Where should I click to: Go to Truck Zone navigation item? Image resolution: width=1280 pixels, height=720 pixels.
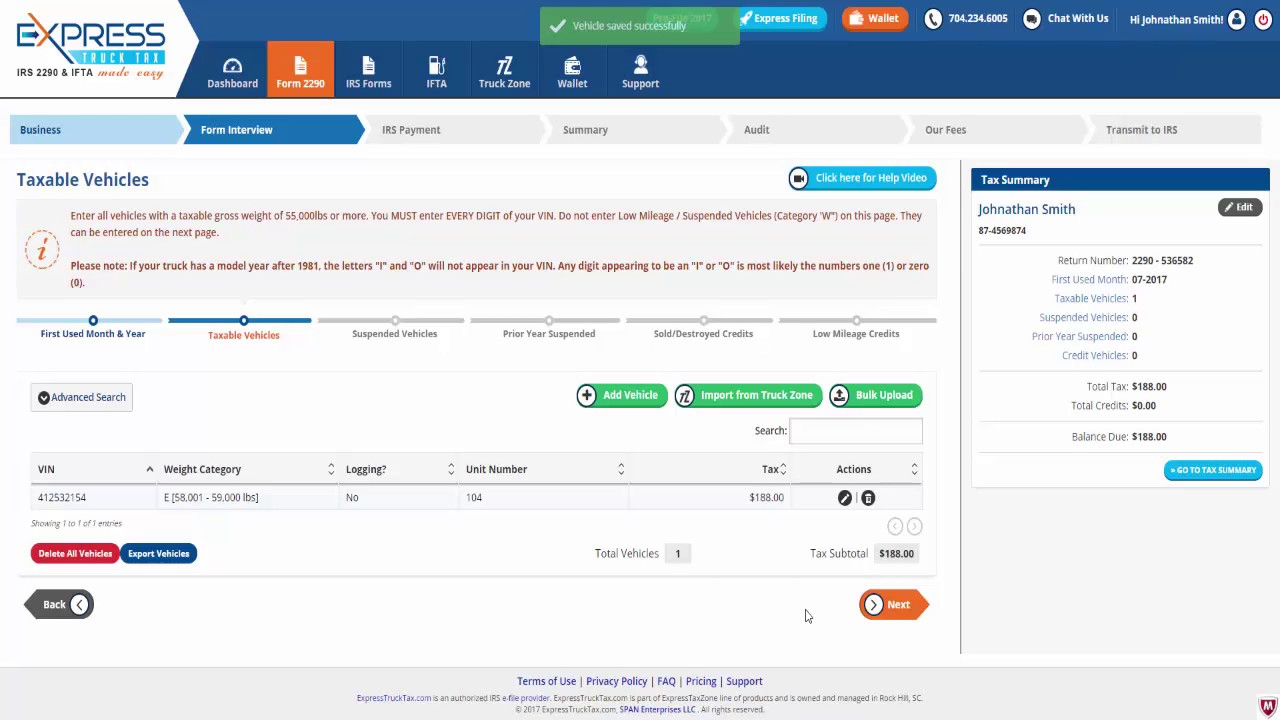[x=504, y=72]
